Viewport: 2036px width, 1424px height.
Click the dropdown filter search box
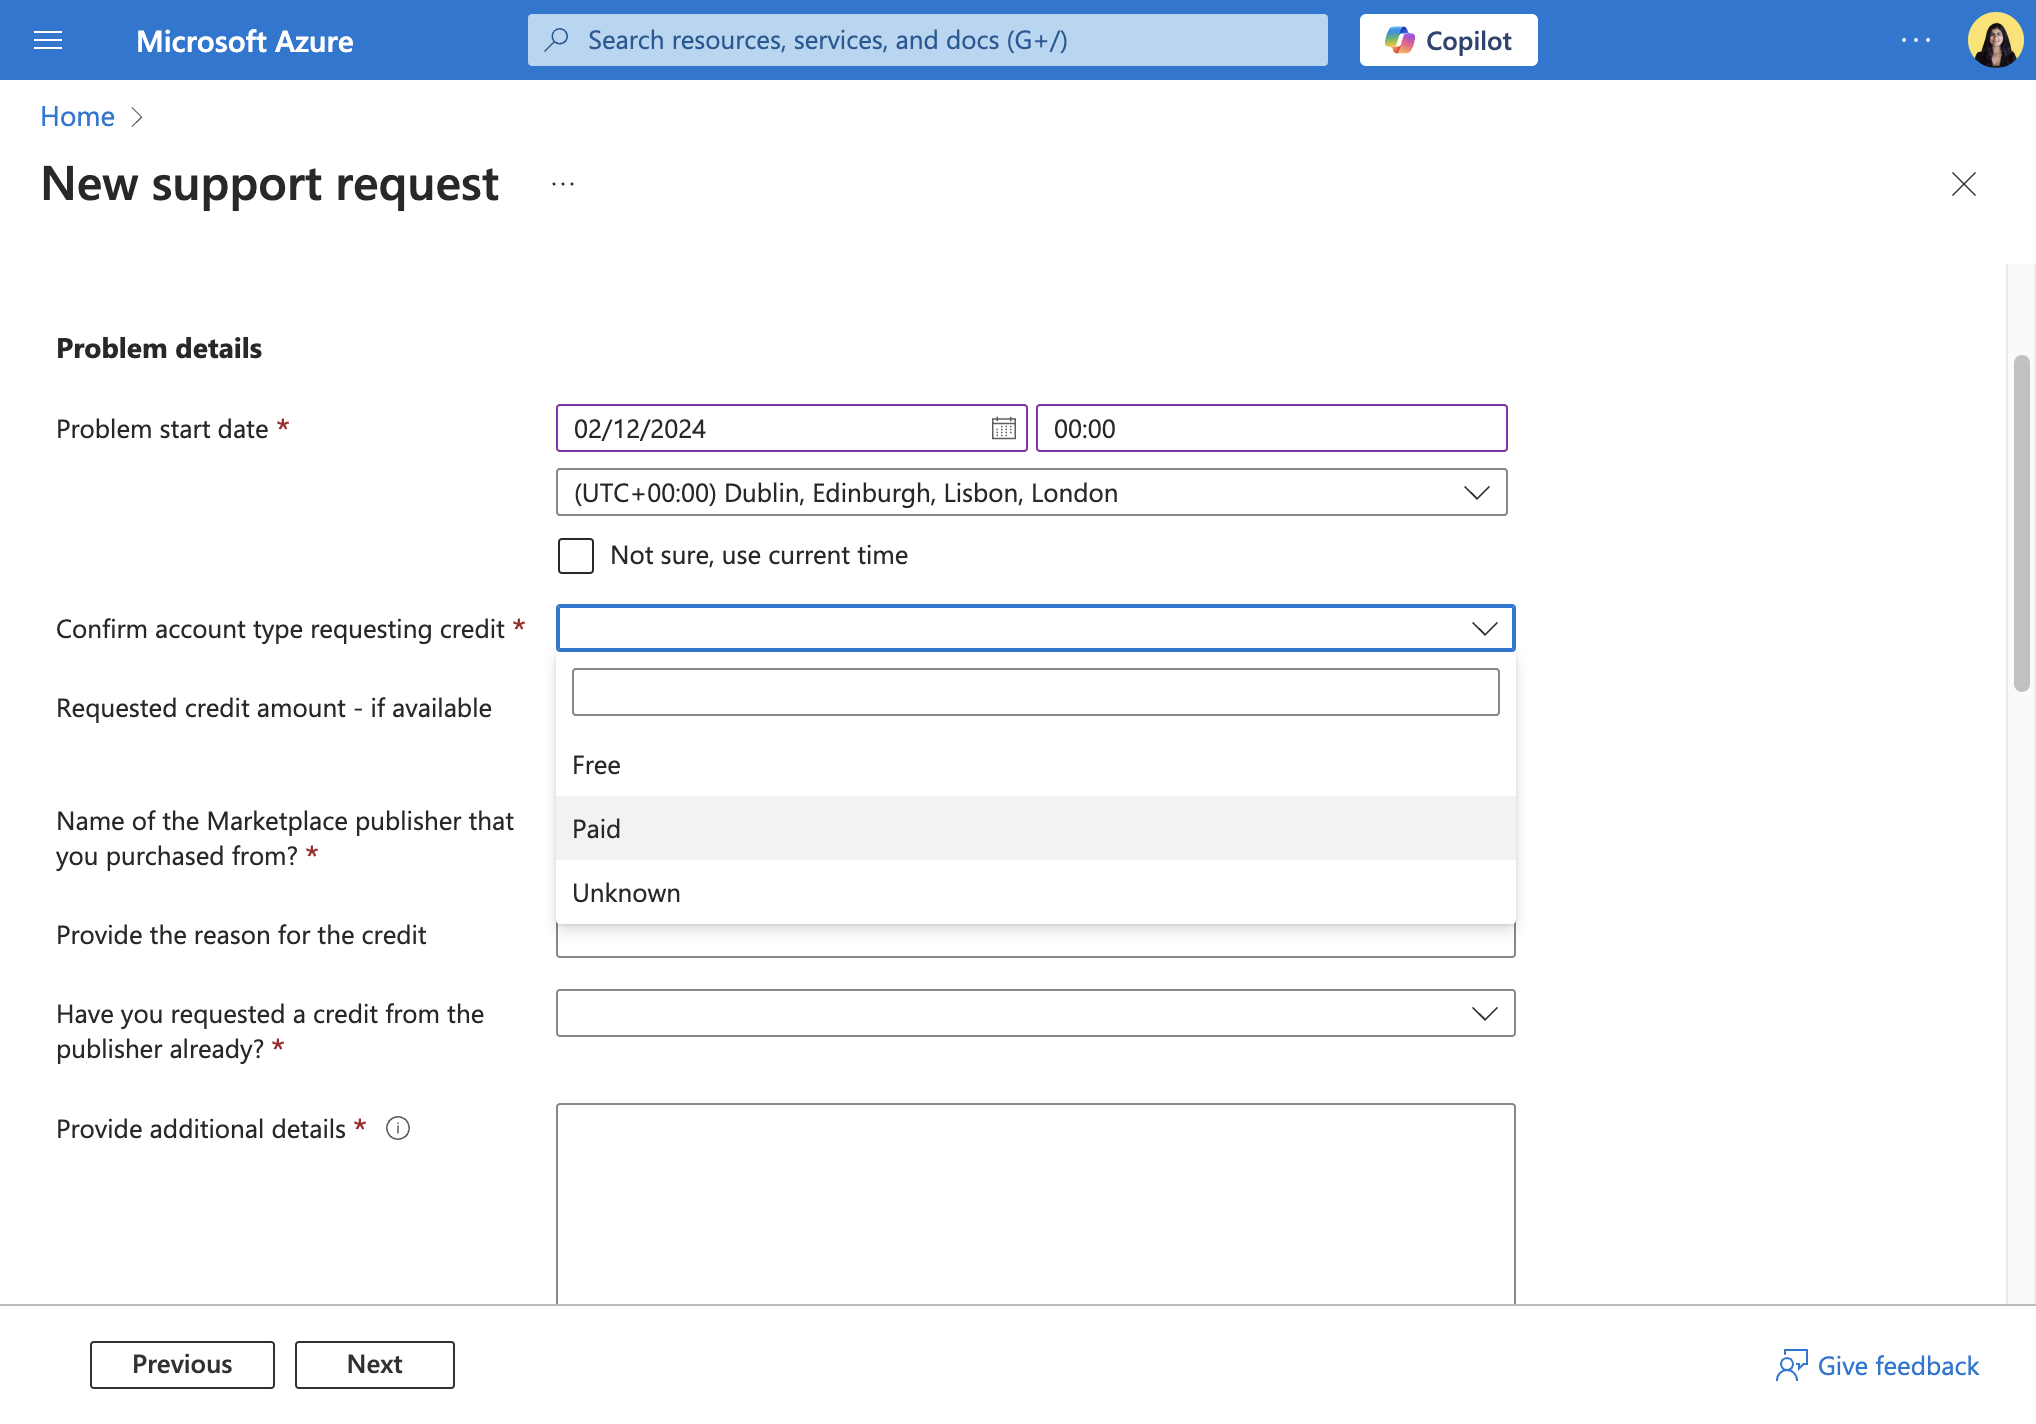click(x=1035, y=692)
